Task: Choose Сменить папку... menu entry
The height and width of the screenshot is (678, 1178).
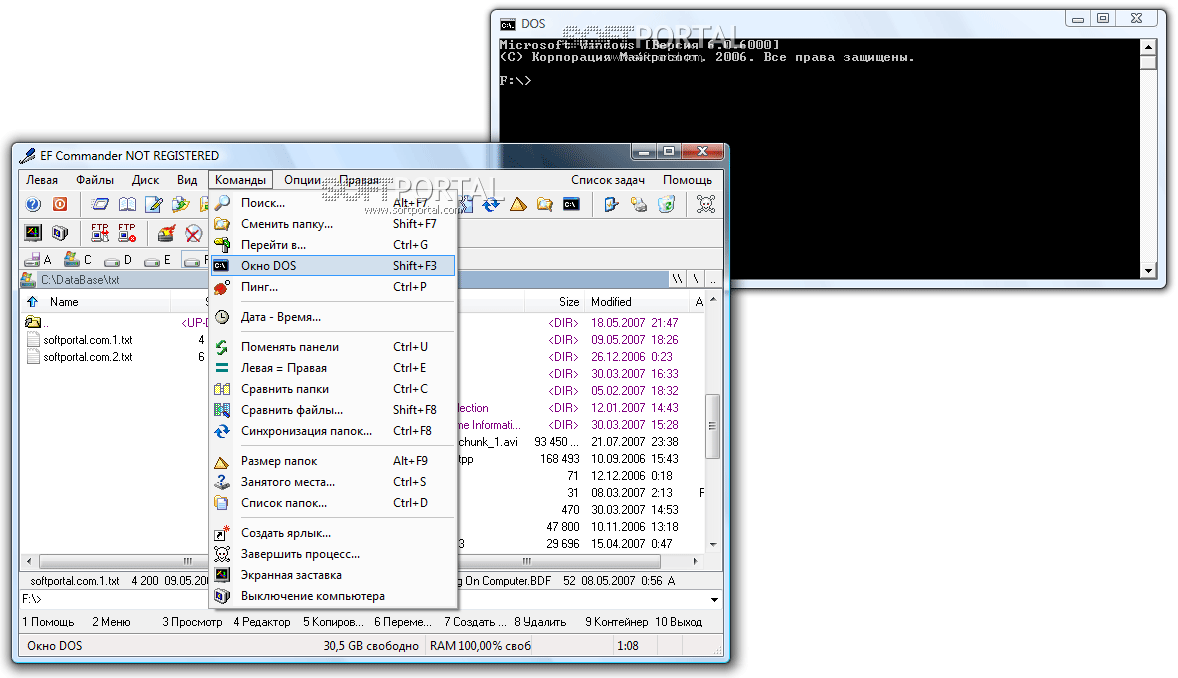Action: pos(333,224)
